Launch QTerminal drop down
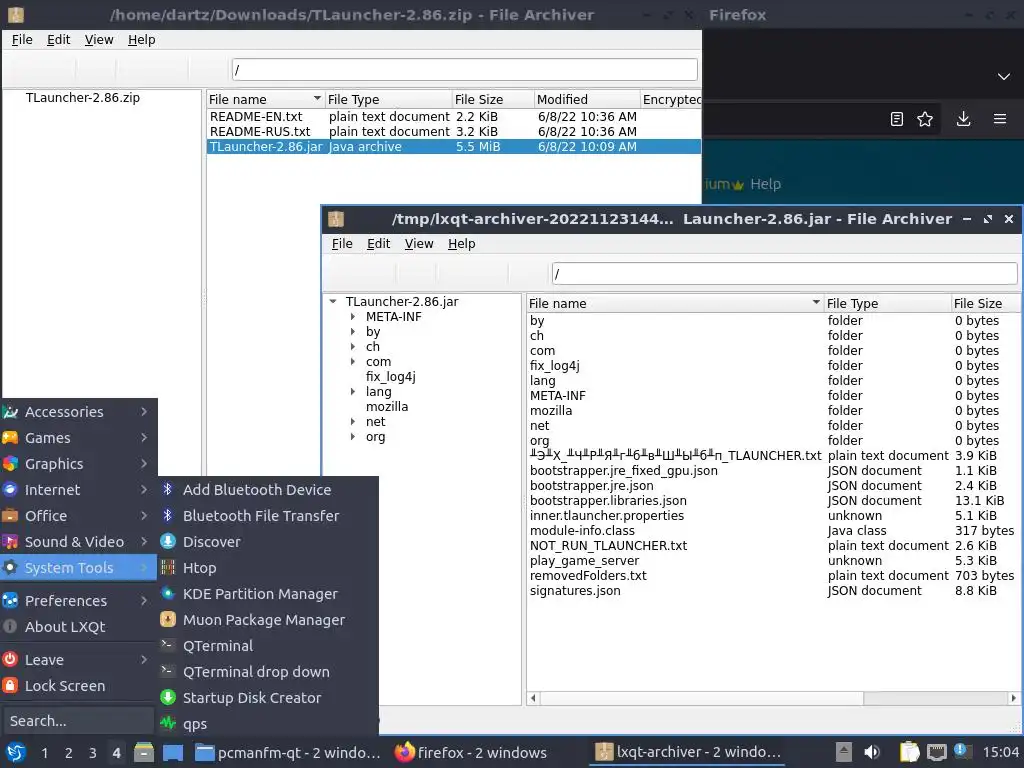Viewport: 1024px width, 768px height. pyautogui.click(x=268, y=672)
